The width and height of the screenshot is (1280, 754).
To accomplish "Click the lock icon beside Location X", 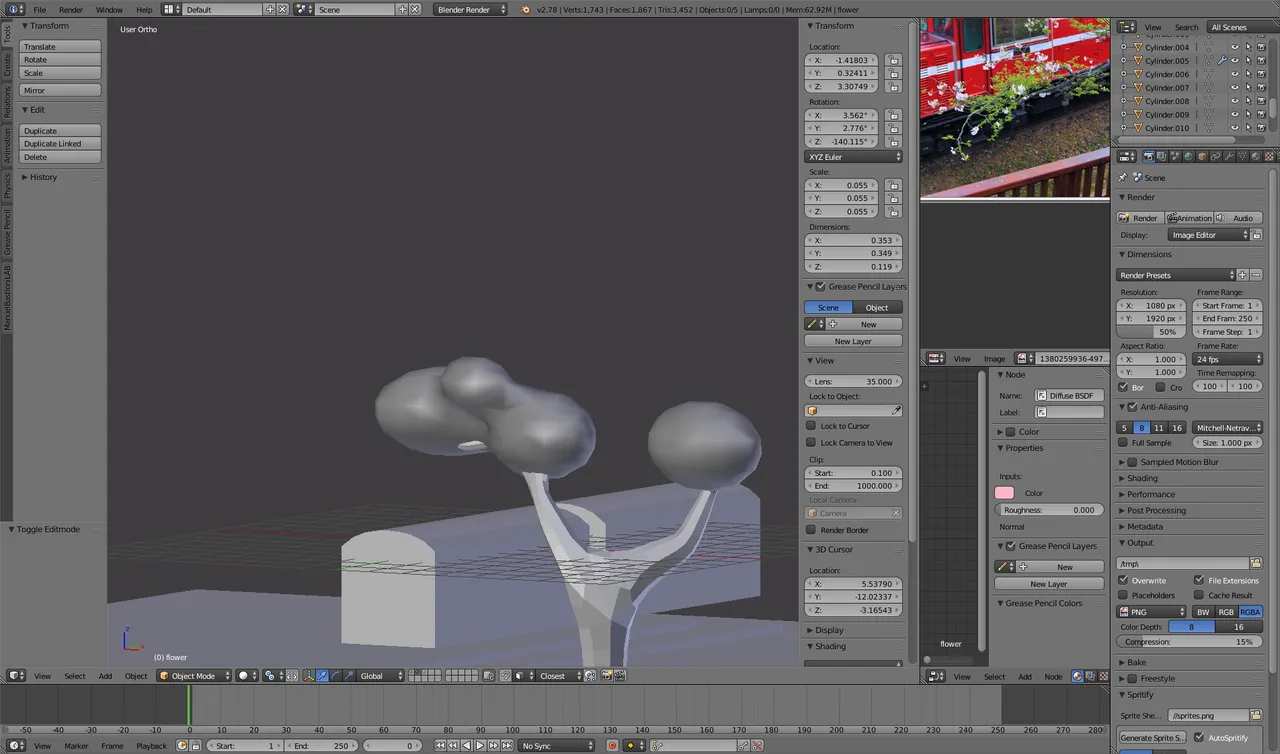I will tap(893, 60).
